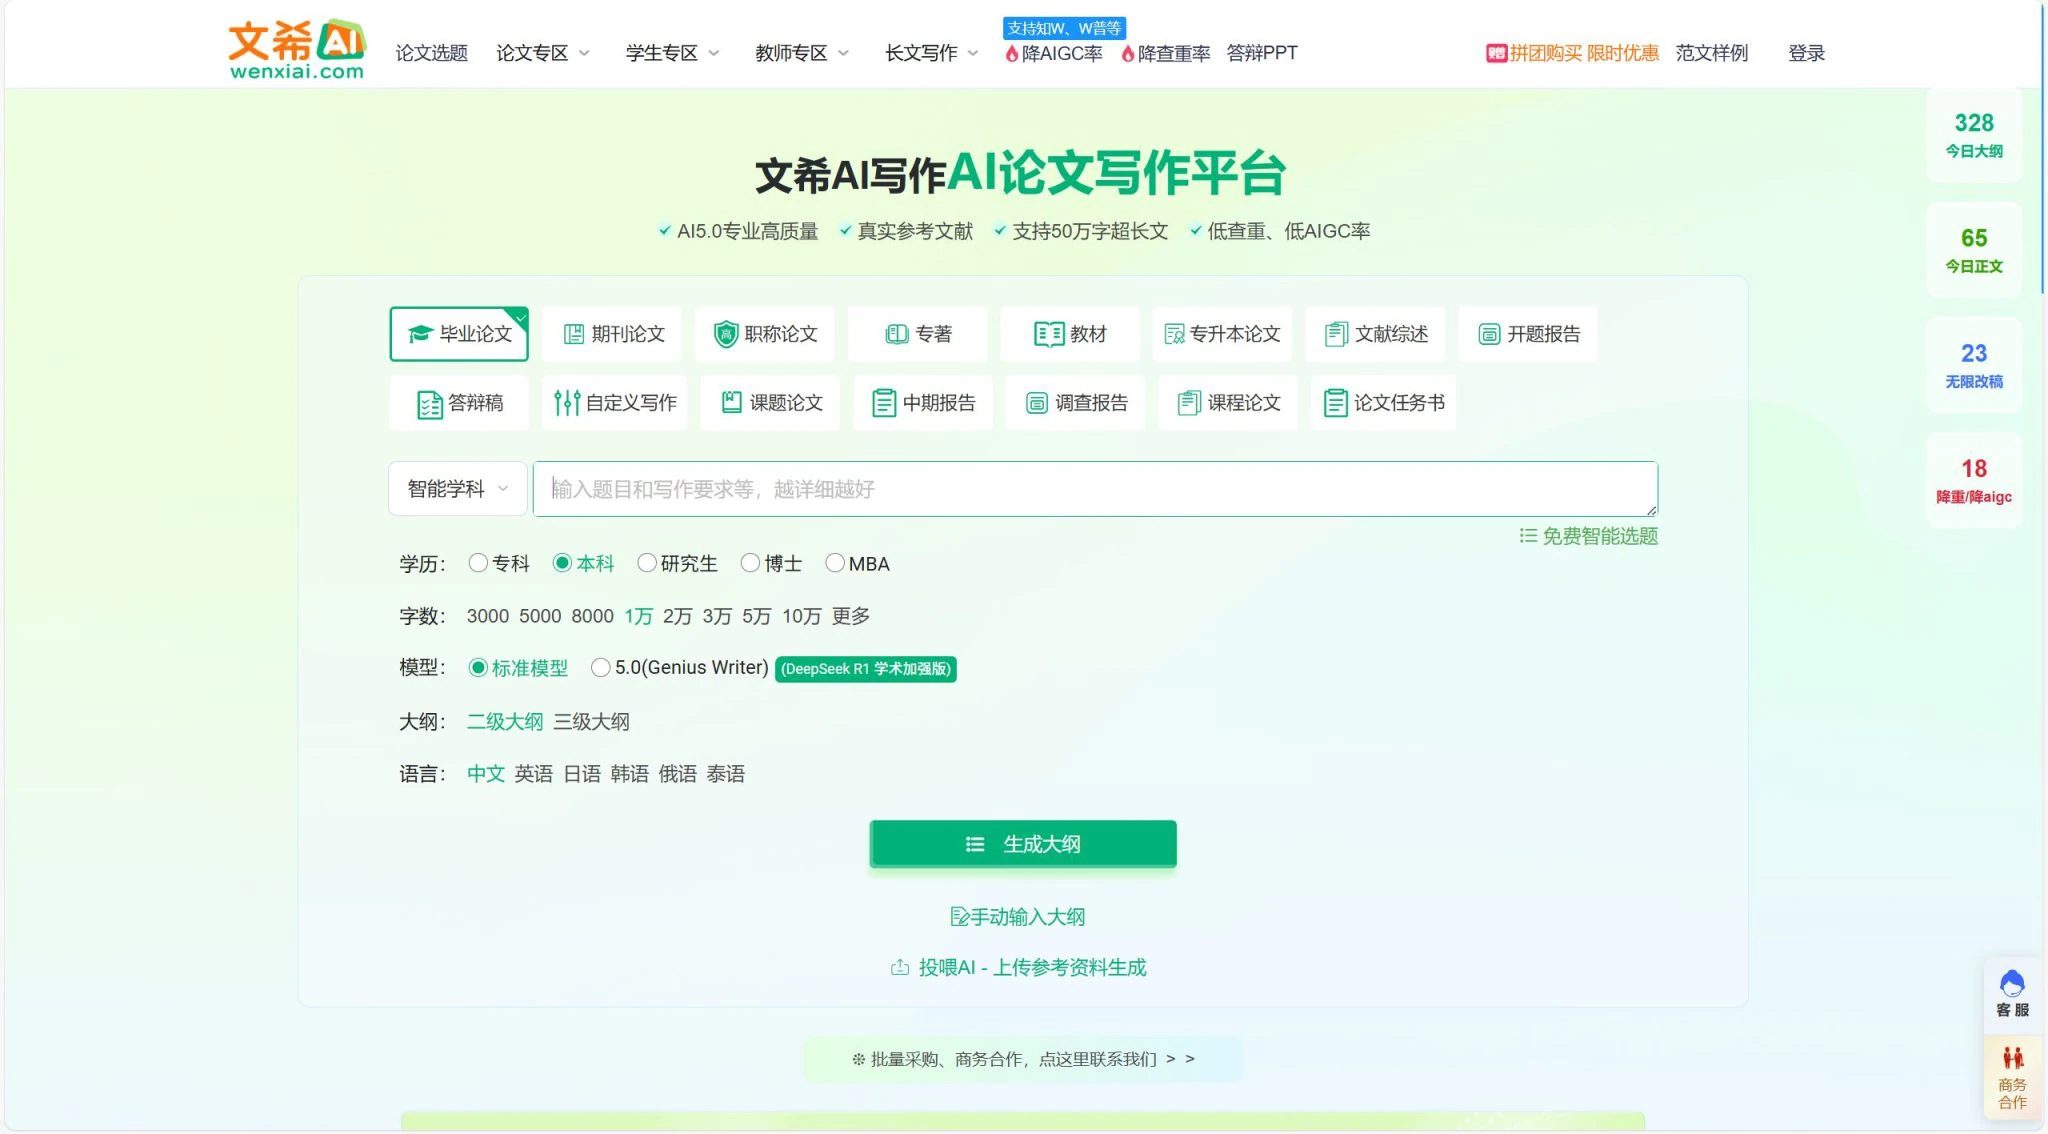Click the 18 降重/降aigc stat card

point(1974,481)
